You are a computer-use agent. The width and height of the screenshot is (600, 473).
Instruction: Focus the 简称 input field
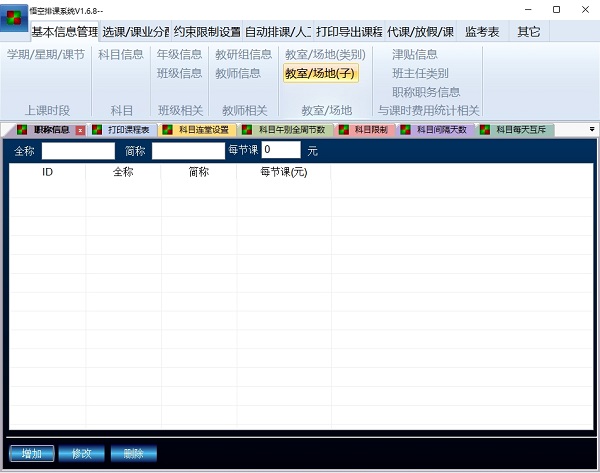188,151
